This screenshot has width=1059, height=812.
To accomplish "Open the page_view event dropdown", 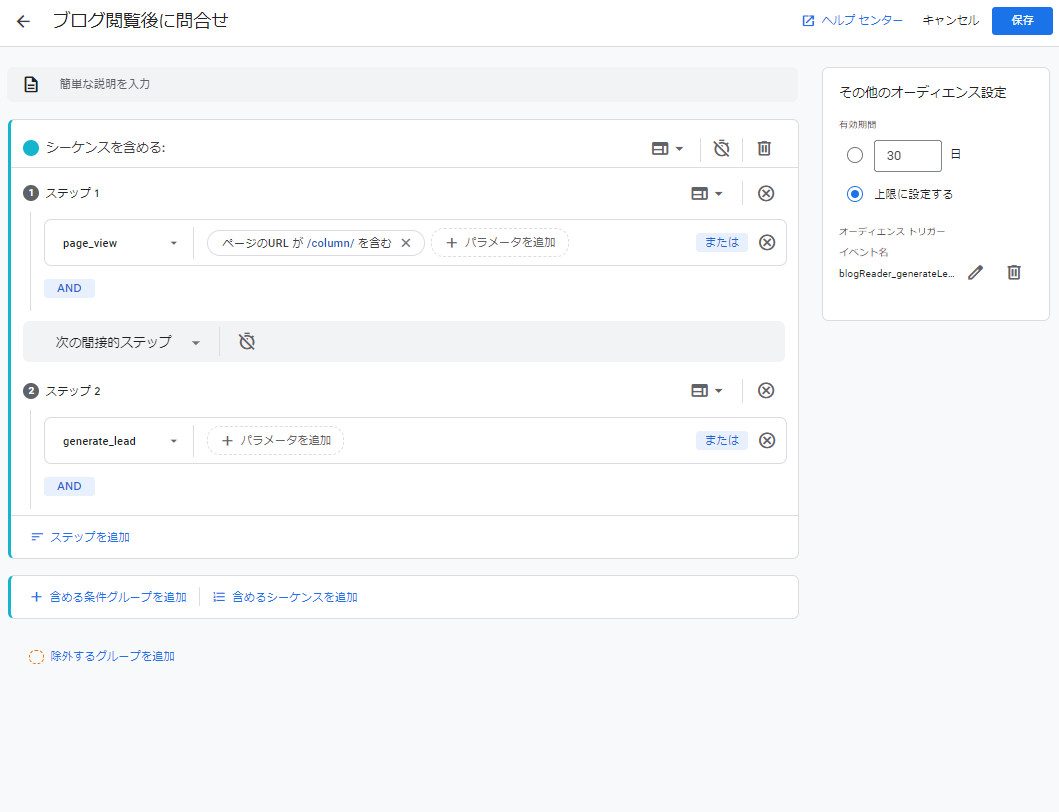I will point(119,243).
